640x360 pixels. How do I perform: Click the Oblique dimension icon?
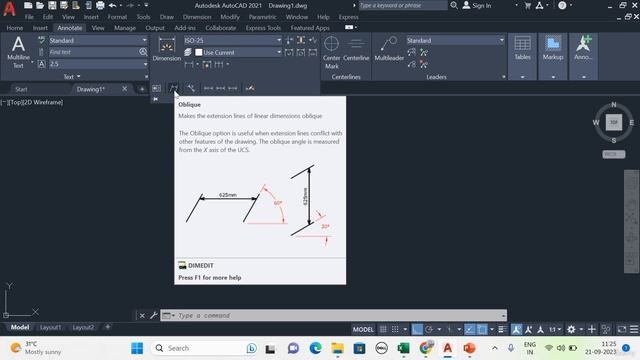click(x=173, y=88)
